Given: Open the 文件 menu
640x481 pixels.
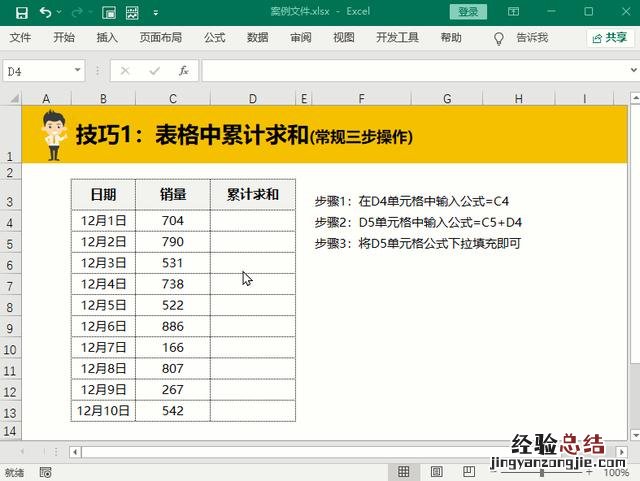Looking at the screenshot, I should 20,38.
